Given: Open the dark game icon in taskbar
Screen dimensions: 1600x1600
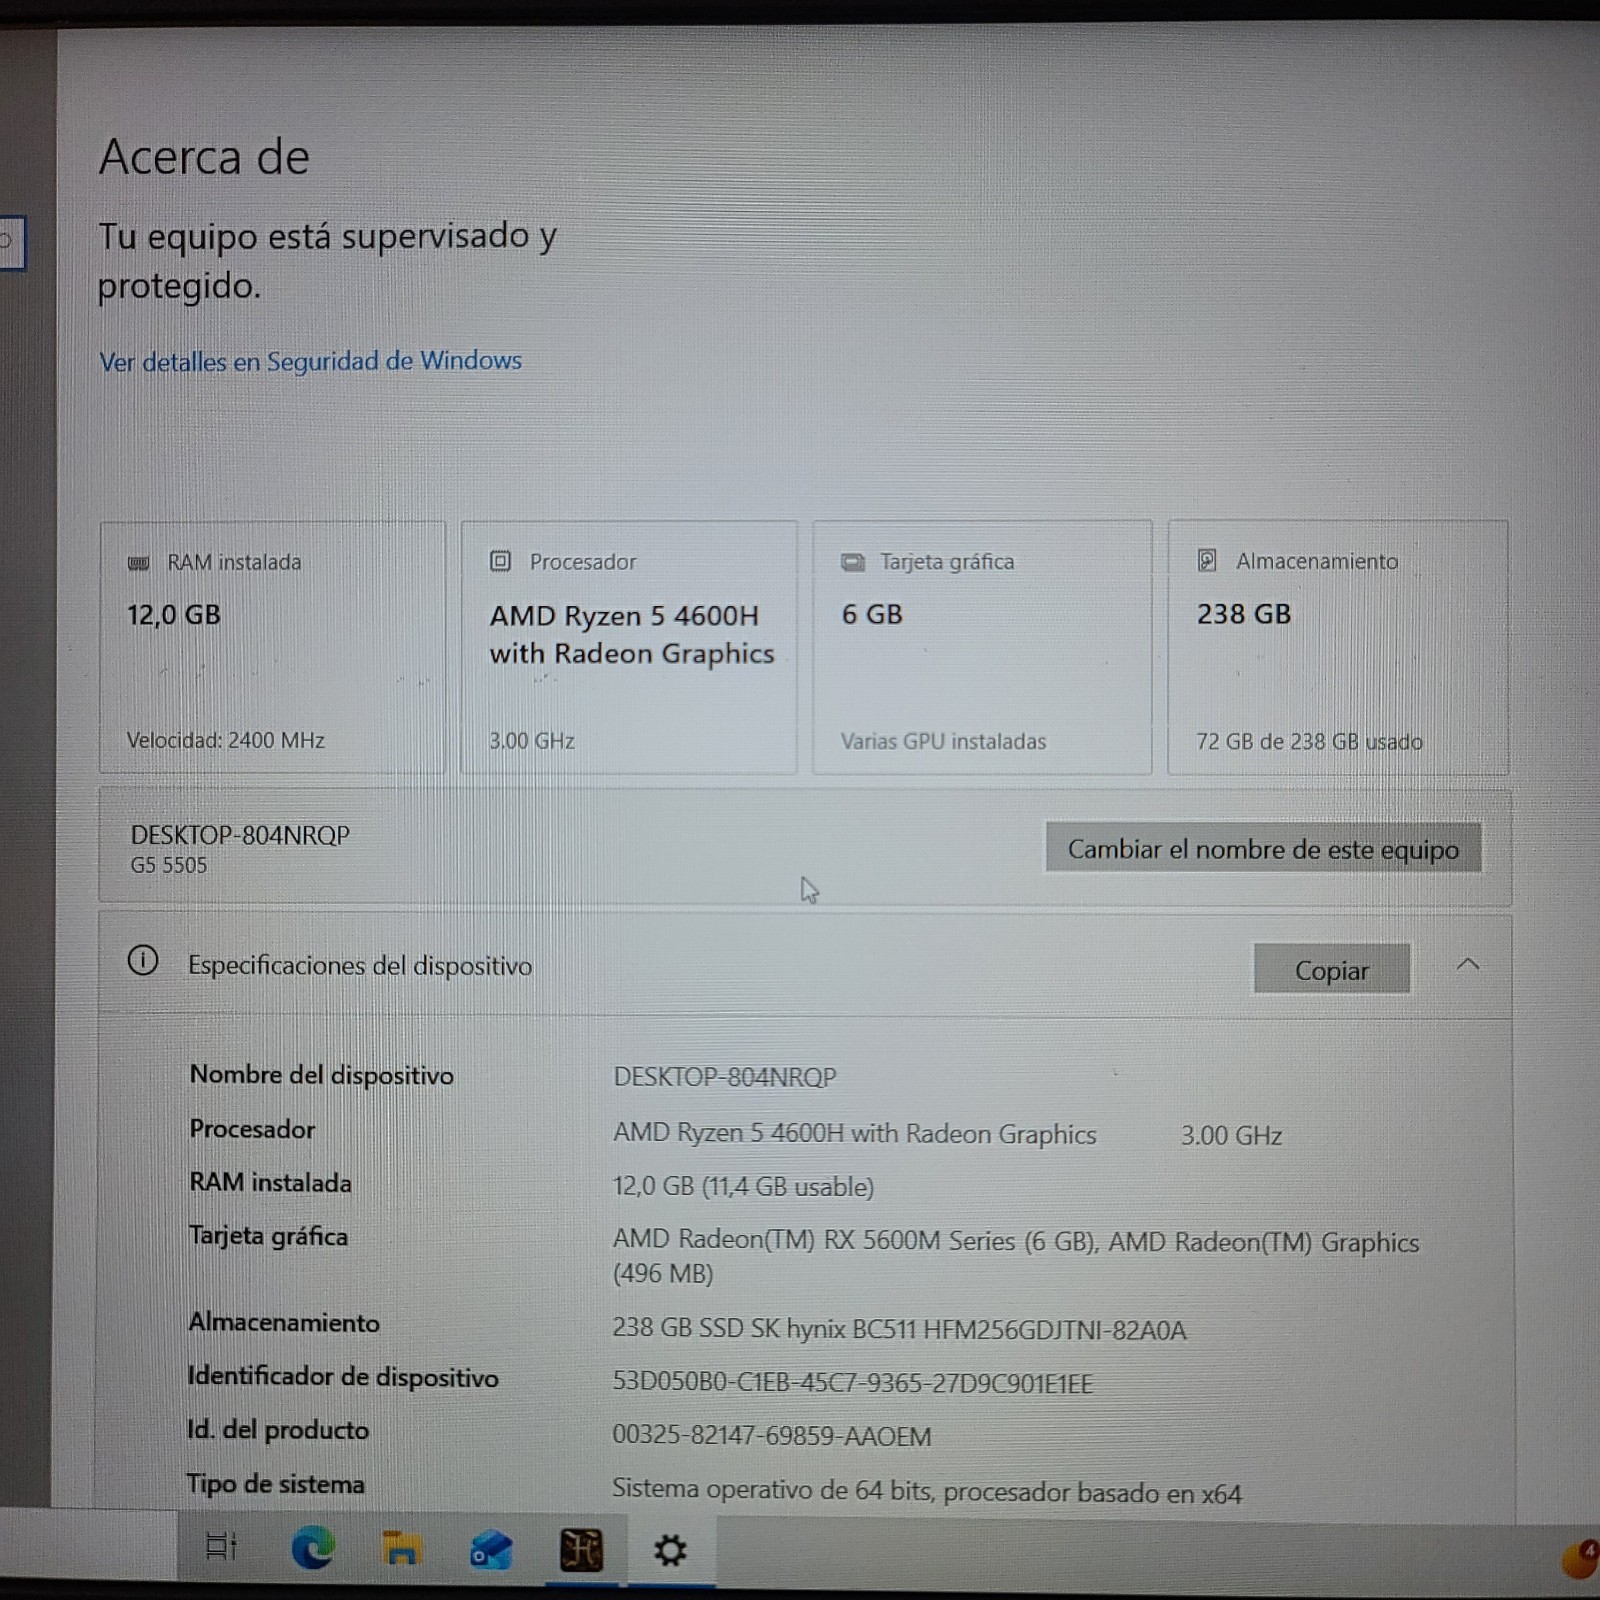Looking at the screenshot, I should click(x=581, y=1550).
